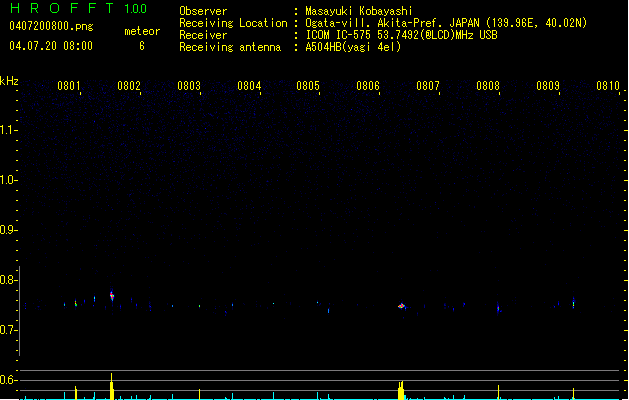Screen dimensions: 629x400
Task: Click time axis marker 0805
Action: tap(308, 86)
